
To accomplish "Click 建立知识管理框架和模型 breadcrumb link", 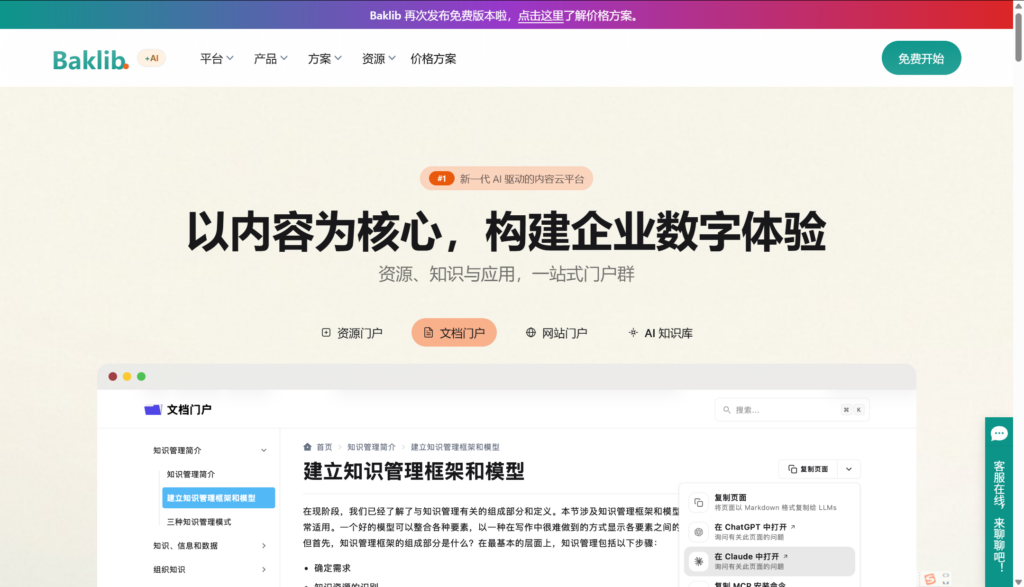I will click(x=455, y=447).
